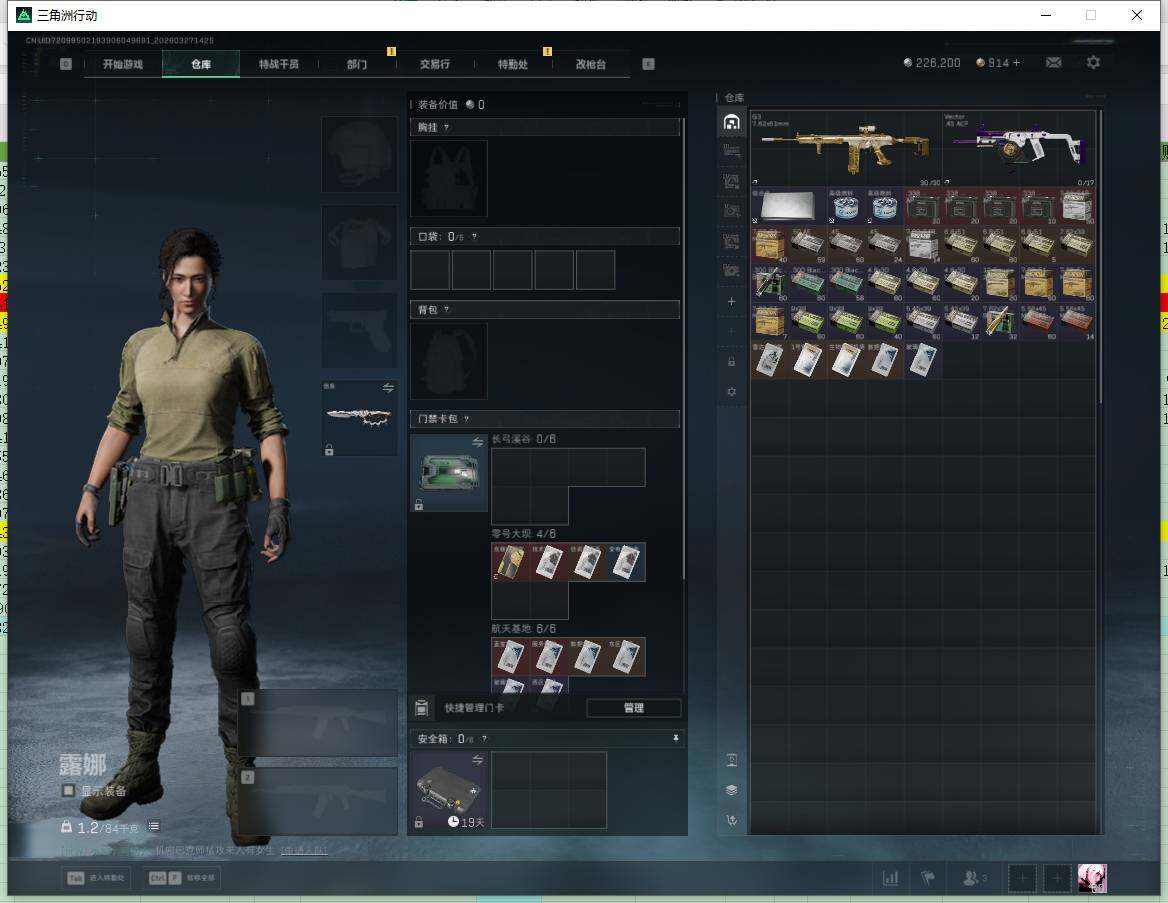Click the help ? icon beside 安全箱
Screen dimensions: 1168x903
pos(484,738)
